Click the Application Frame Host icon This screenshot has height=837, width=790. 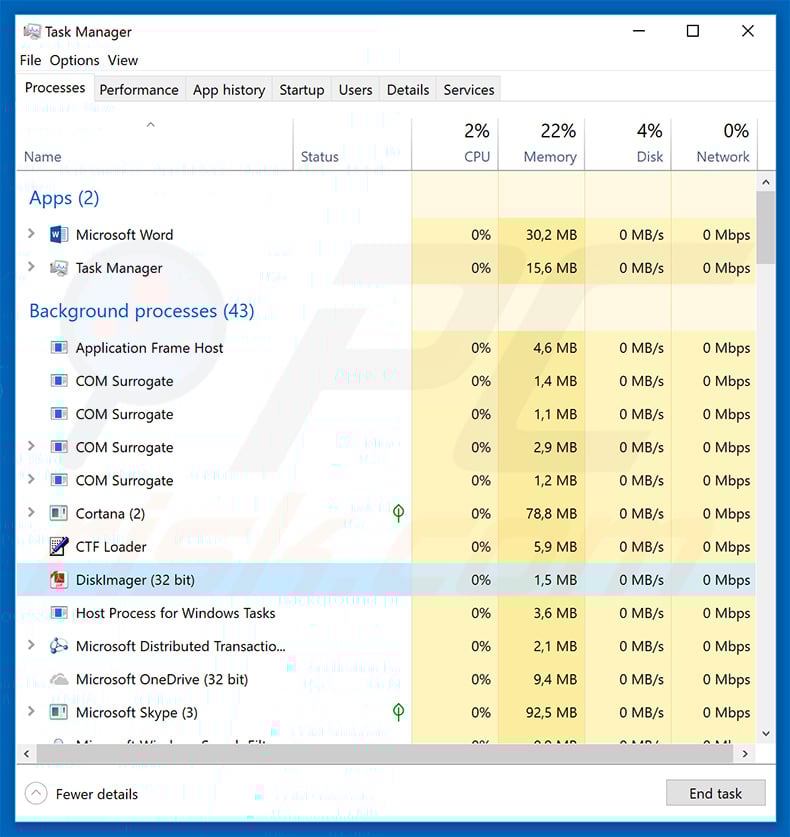[x=59, y=348]
